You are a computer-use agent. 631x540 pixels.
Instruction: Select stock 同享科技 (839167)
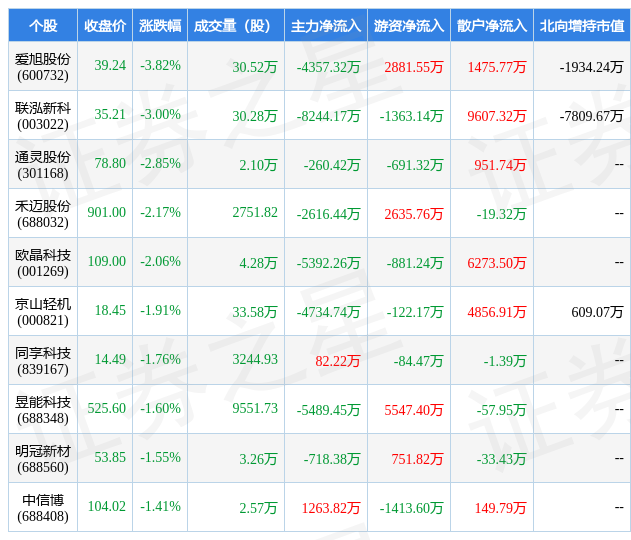(43, 361)
